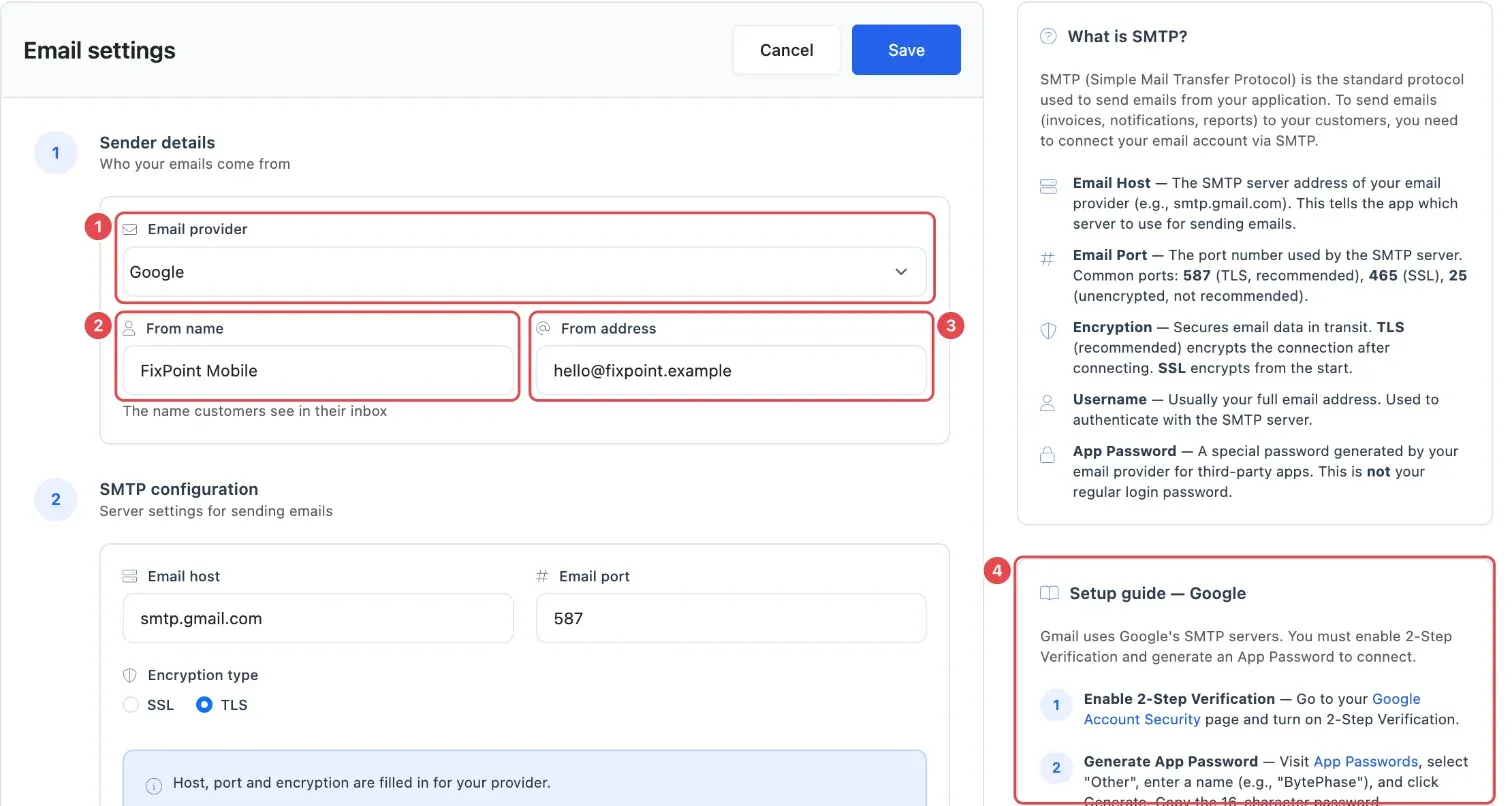Click the From address field with hello@fixpoint.example
Screen dimensions: 1512x806
tap(731, 371)
